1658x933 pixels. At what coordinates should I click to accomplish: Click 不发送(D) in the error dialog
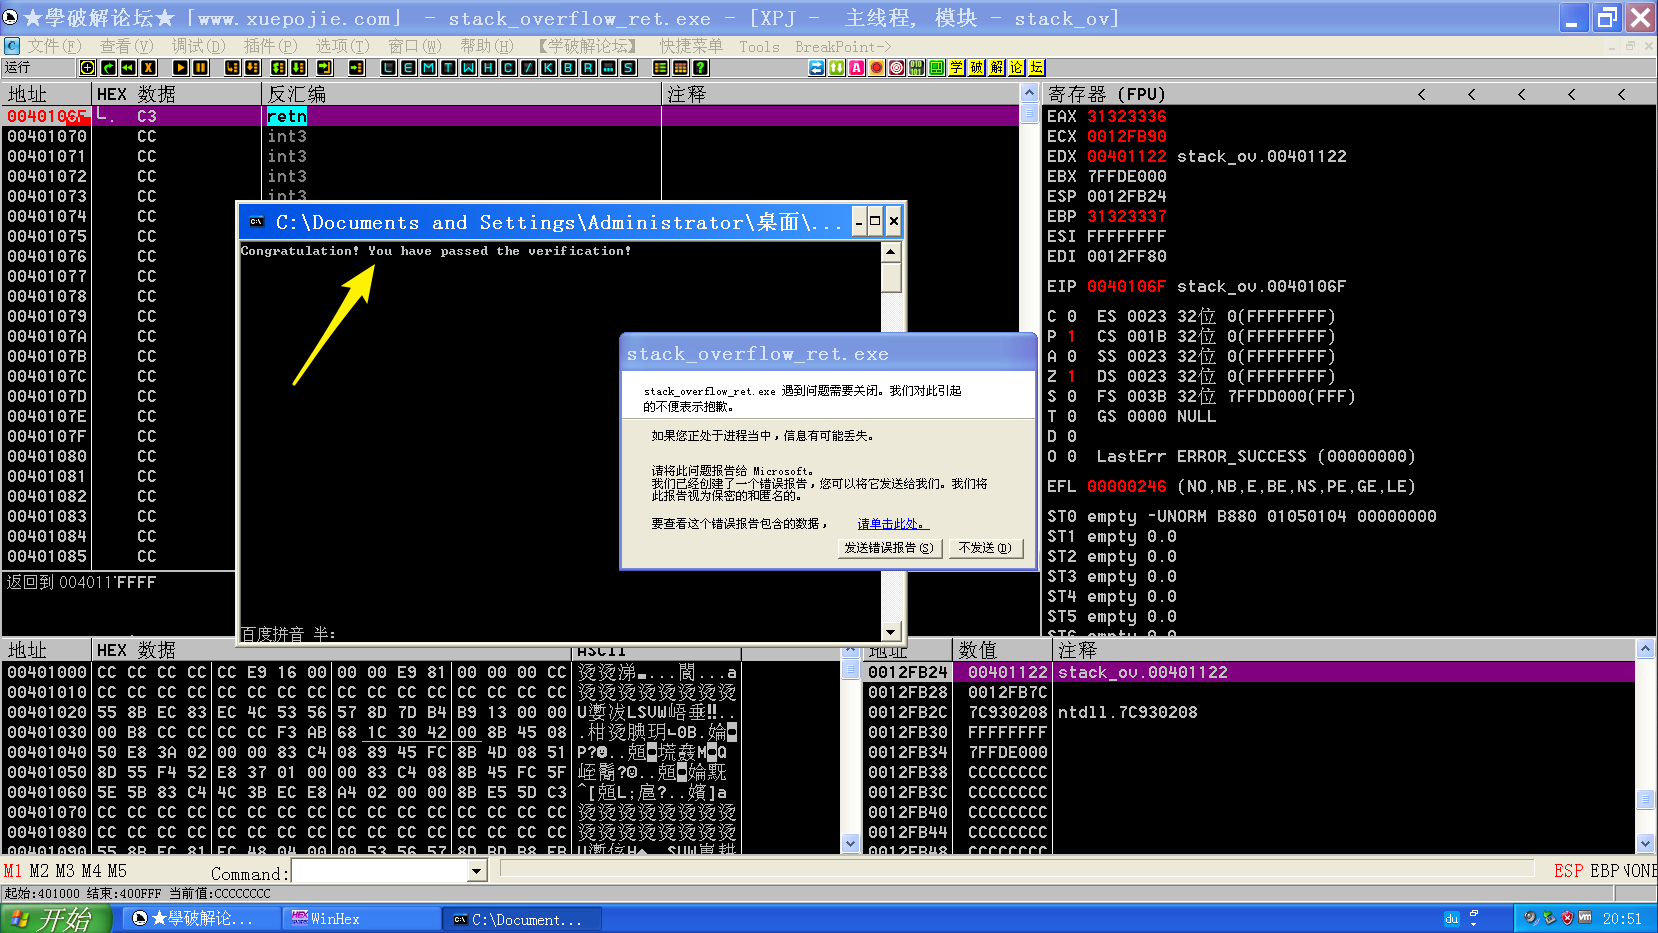984,548
